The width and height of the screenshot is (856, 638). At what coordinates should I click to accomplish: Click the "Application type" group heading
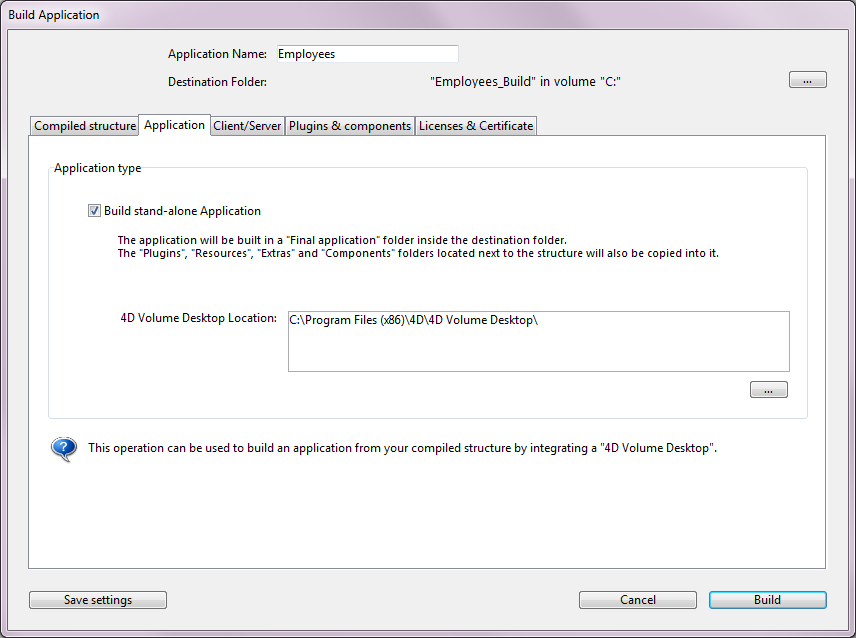click(97, 168)
